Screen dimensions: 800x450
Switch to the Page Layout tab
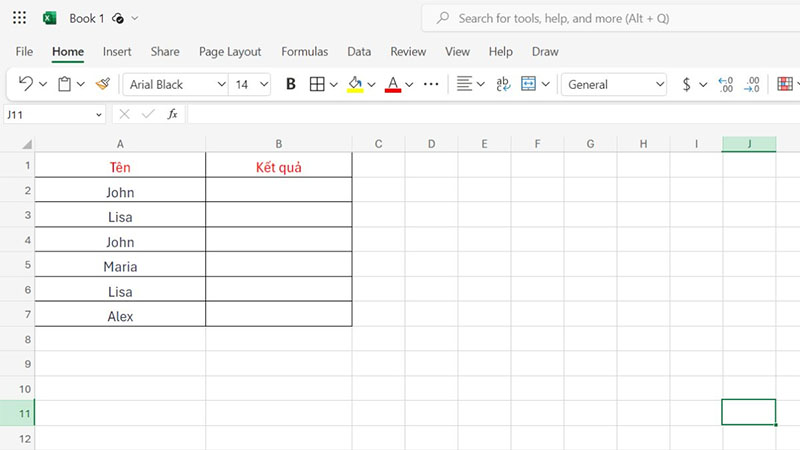pos(230,52)
